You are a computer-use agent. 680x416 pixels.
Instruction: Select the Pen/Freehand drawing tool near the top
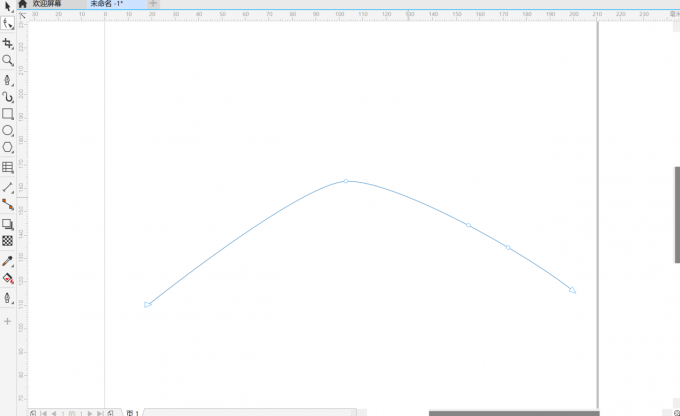point(7,80)
